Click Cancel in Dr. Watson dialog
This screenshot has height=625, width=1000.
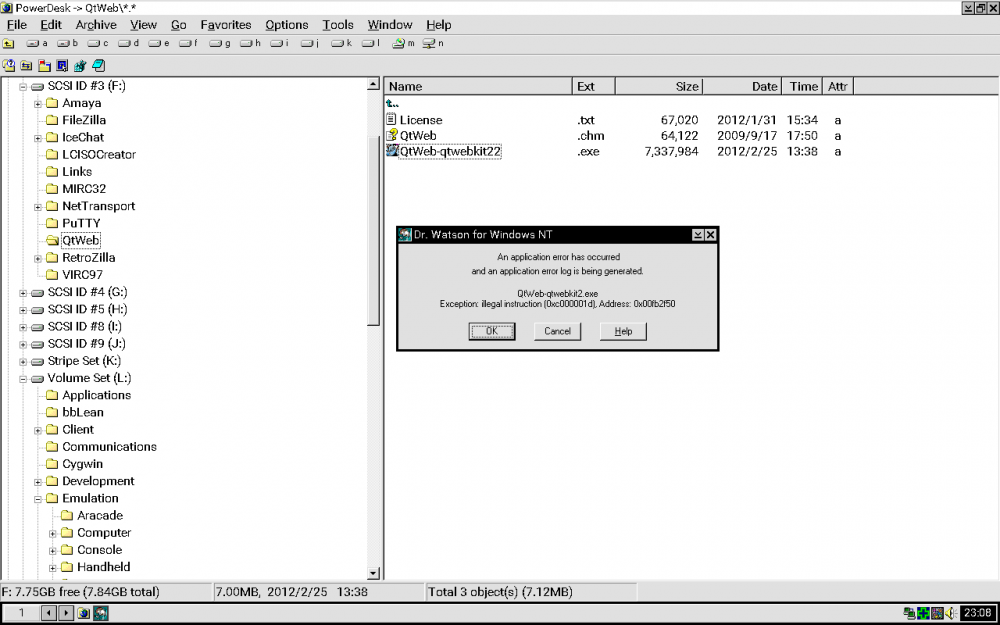pyautogui.click(x=557, y=331)
